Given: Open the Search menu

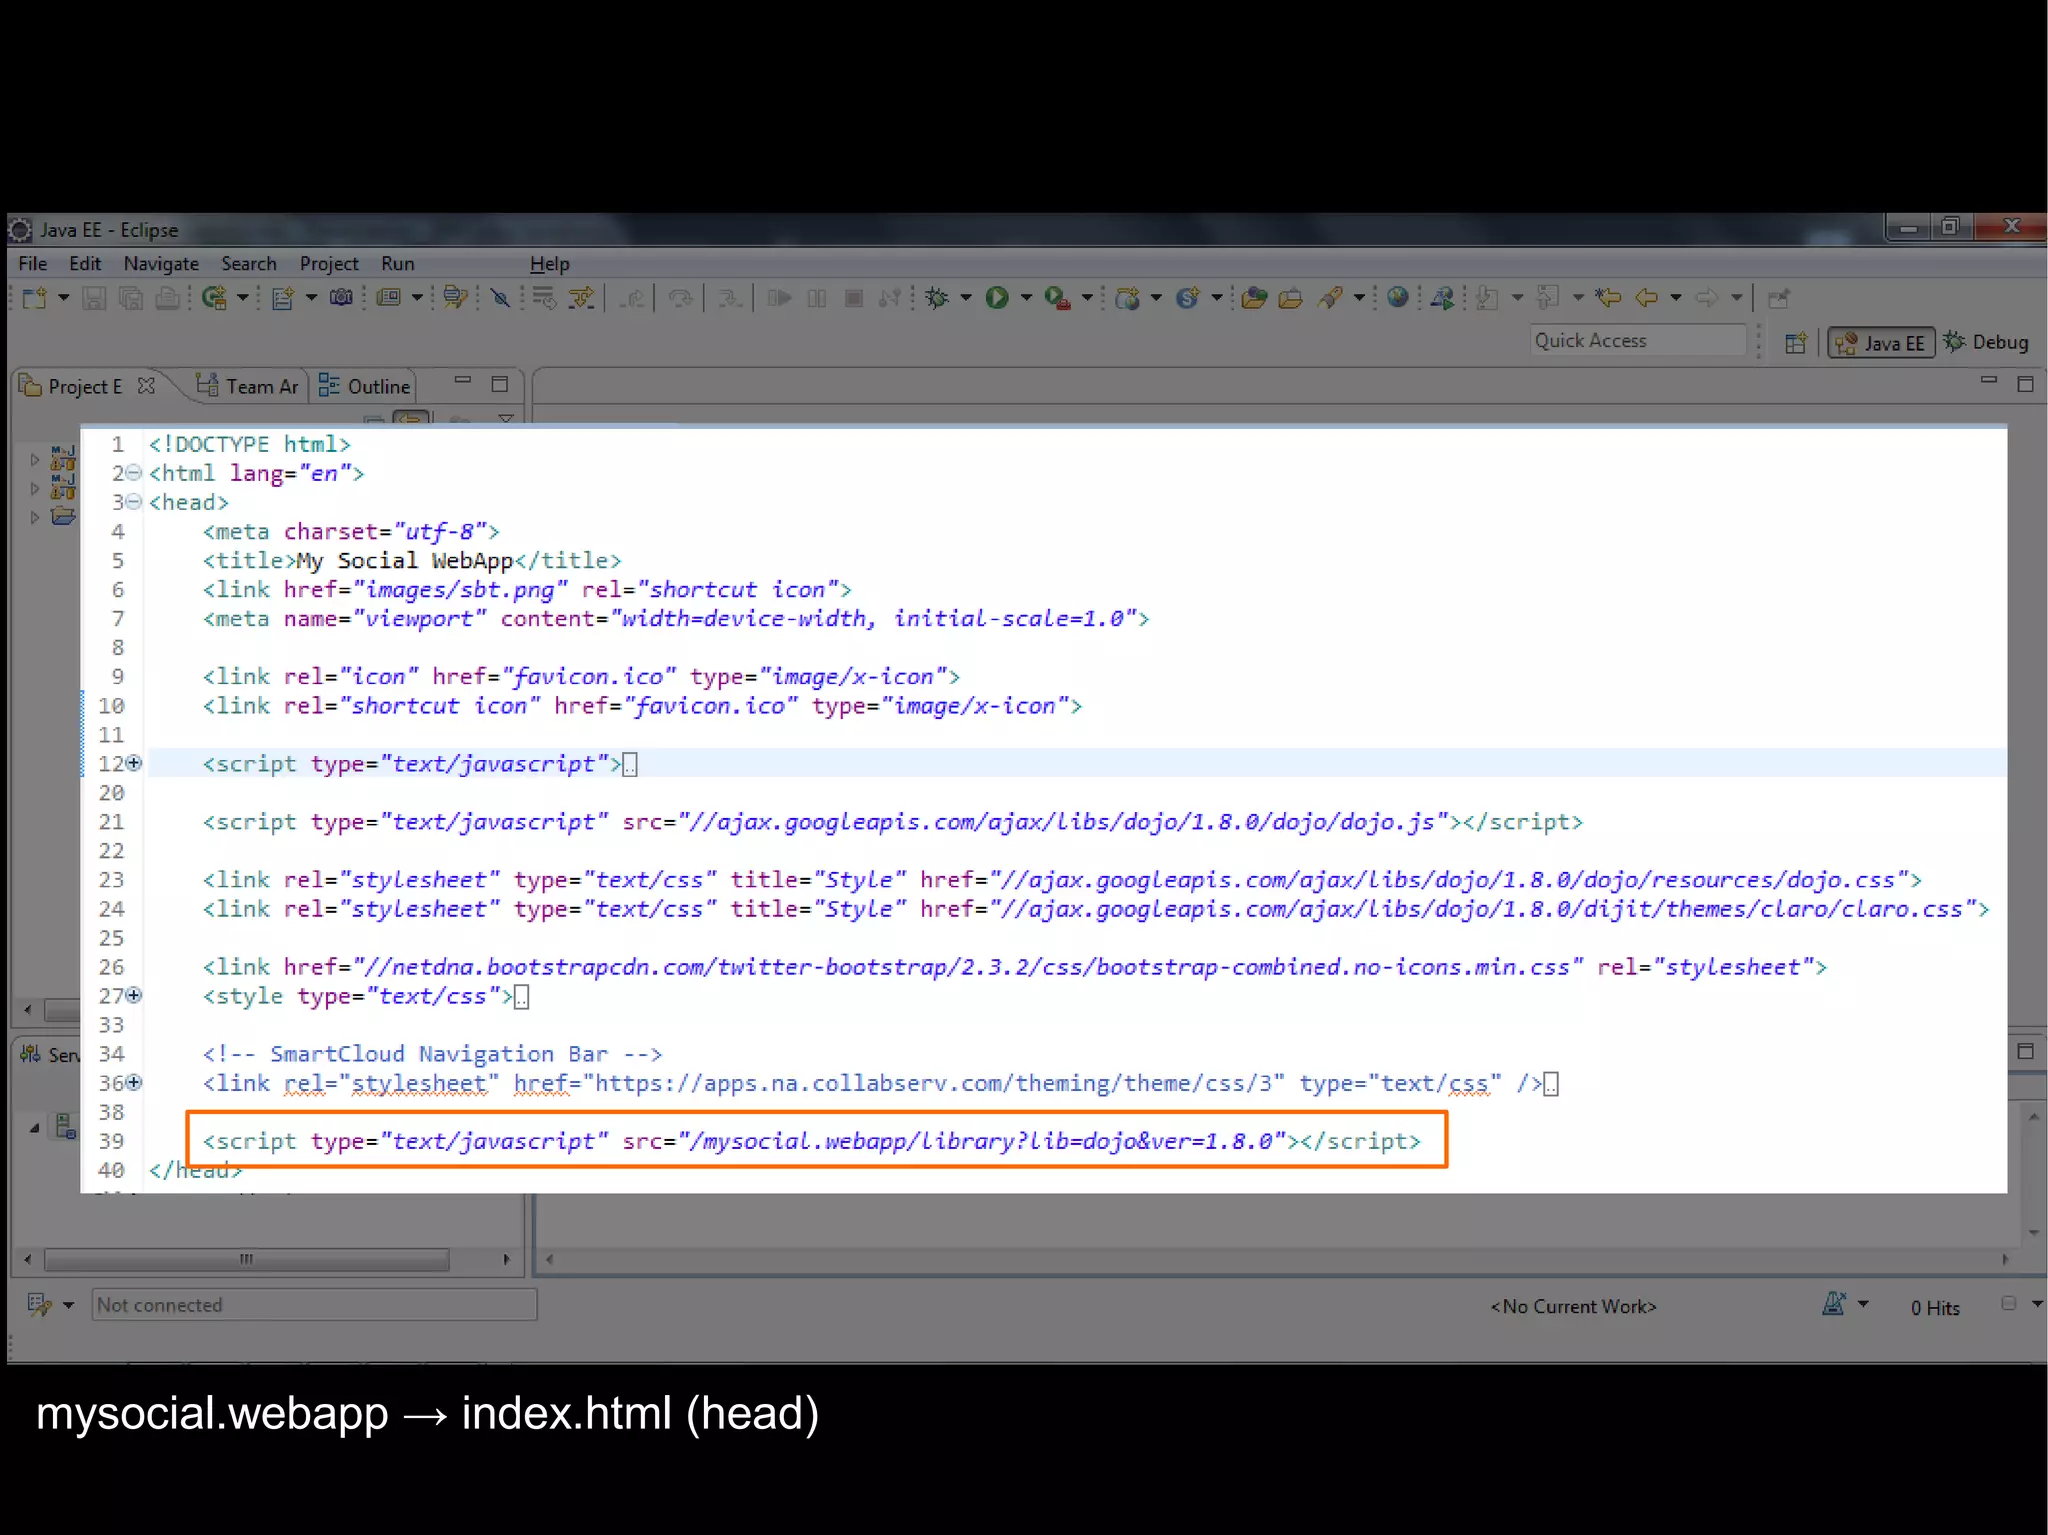Looking at the screenshot, I should tap(249, 264).
